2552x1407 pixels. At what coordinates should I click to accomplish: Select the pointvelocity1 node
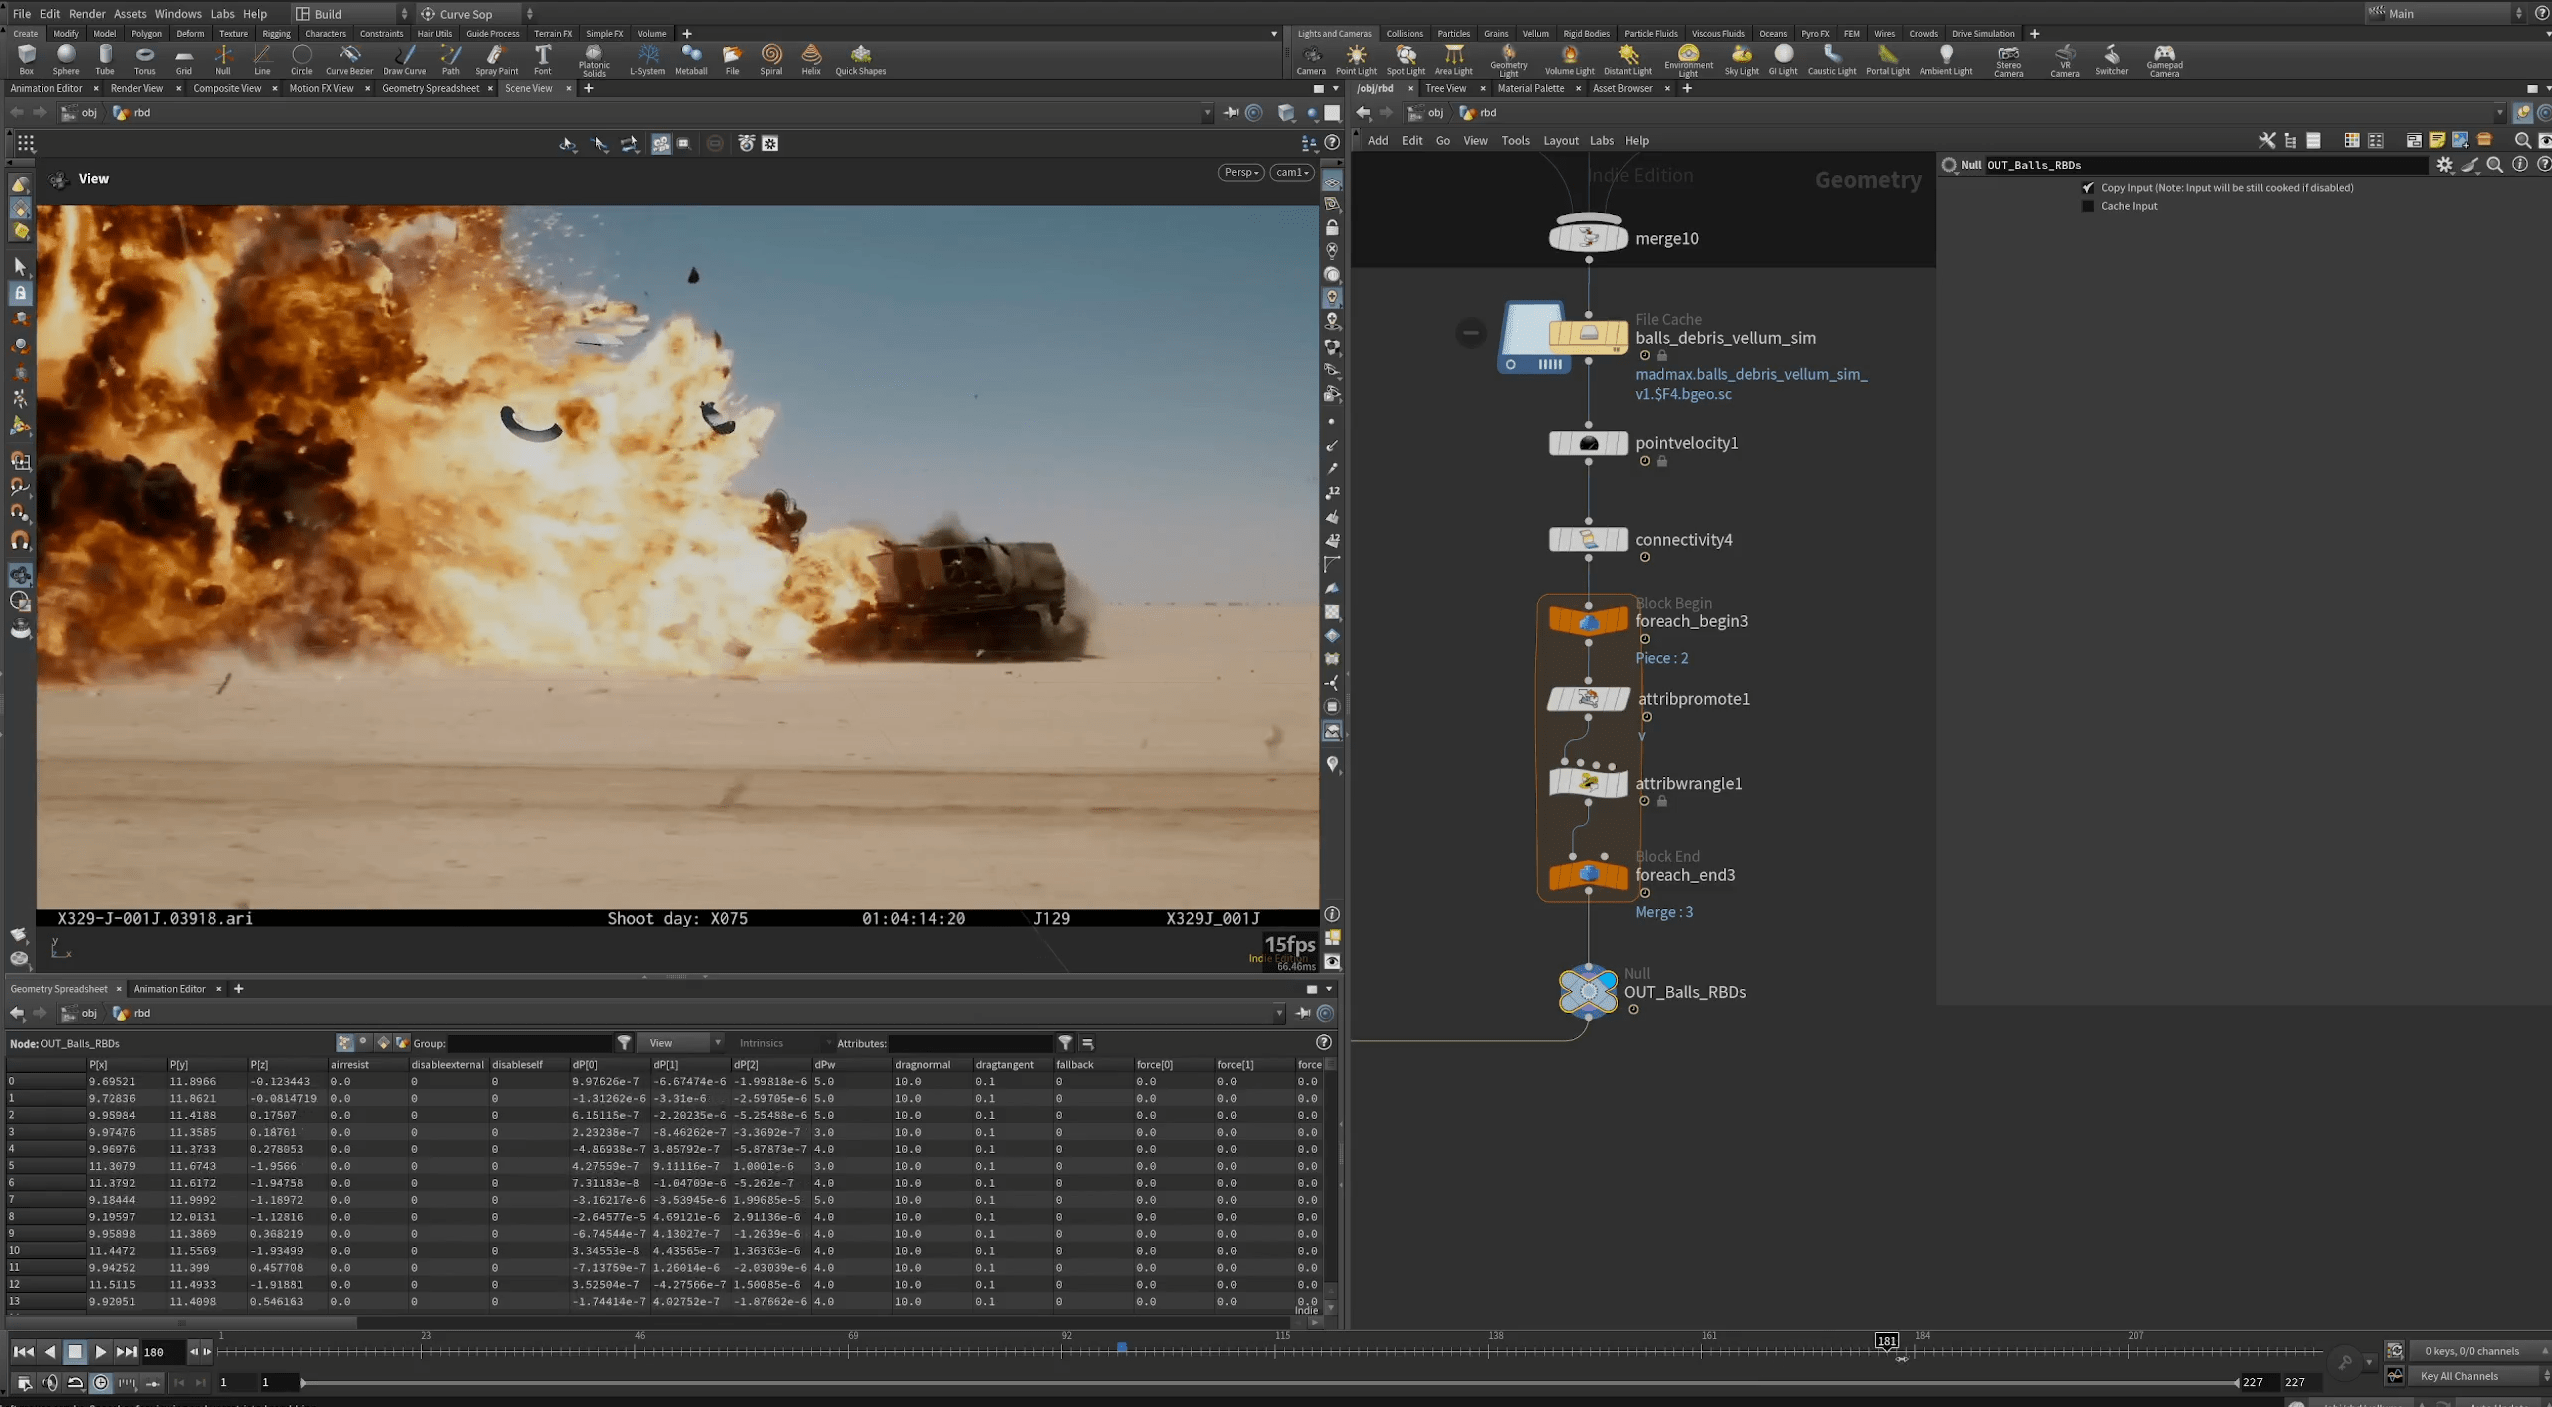pos(1588,443)
